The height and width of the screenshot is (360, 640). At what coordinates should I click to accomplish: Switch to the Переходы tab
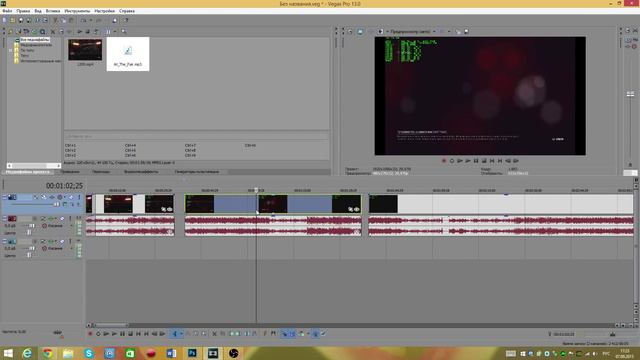coord(101,172)
